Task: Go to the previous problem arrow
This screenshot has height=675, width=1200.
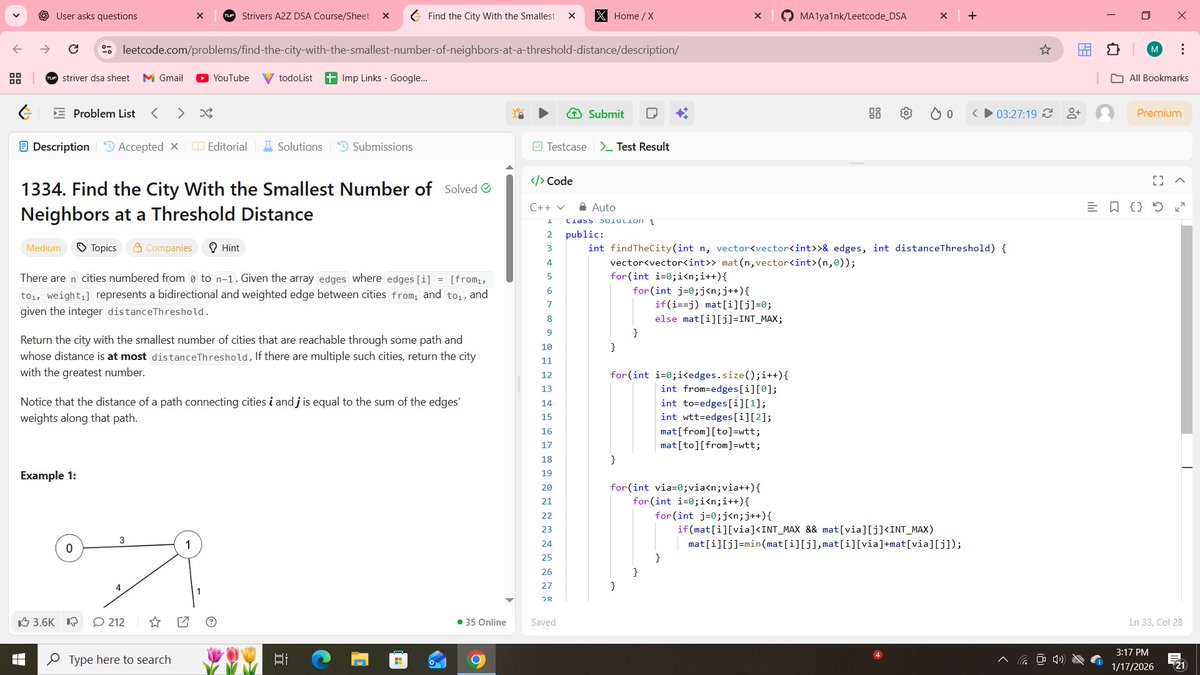Action: 156,113
